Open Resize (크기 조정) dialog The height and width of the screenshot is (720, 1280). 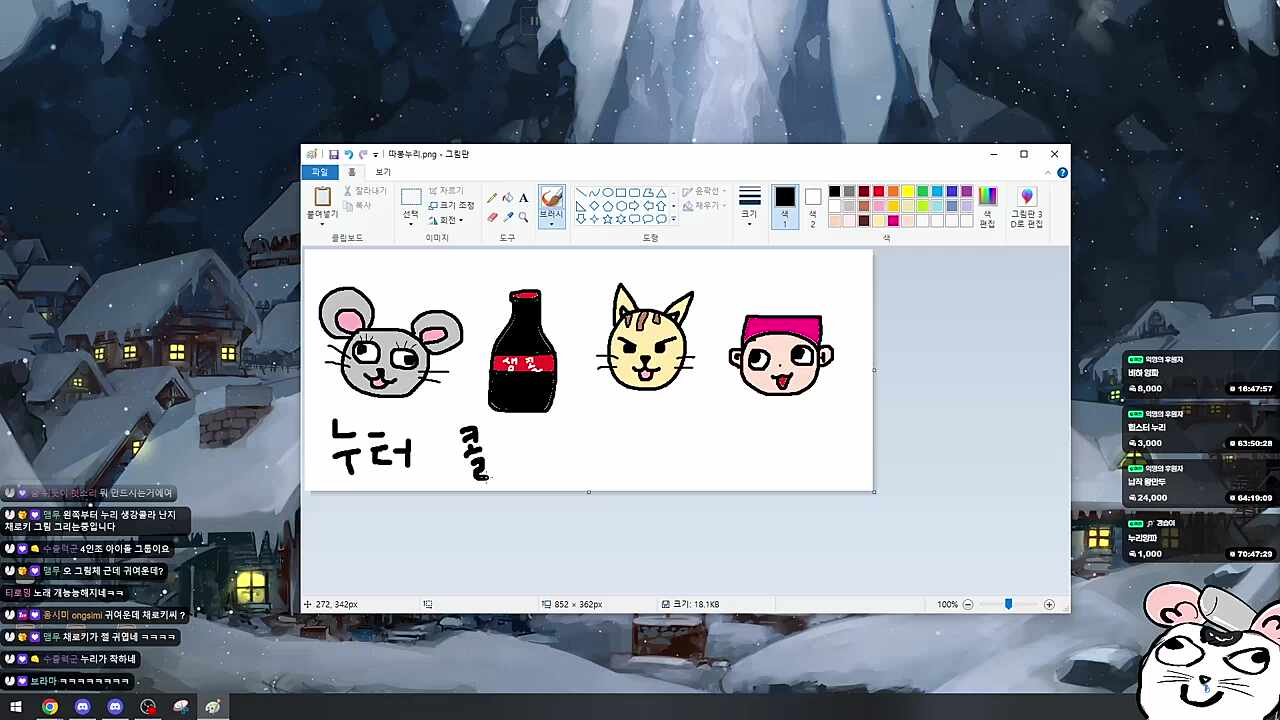(x=451, y=205)
